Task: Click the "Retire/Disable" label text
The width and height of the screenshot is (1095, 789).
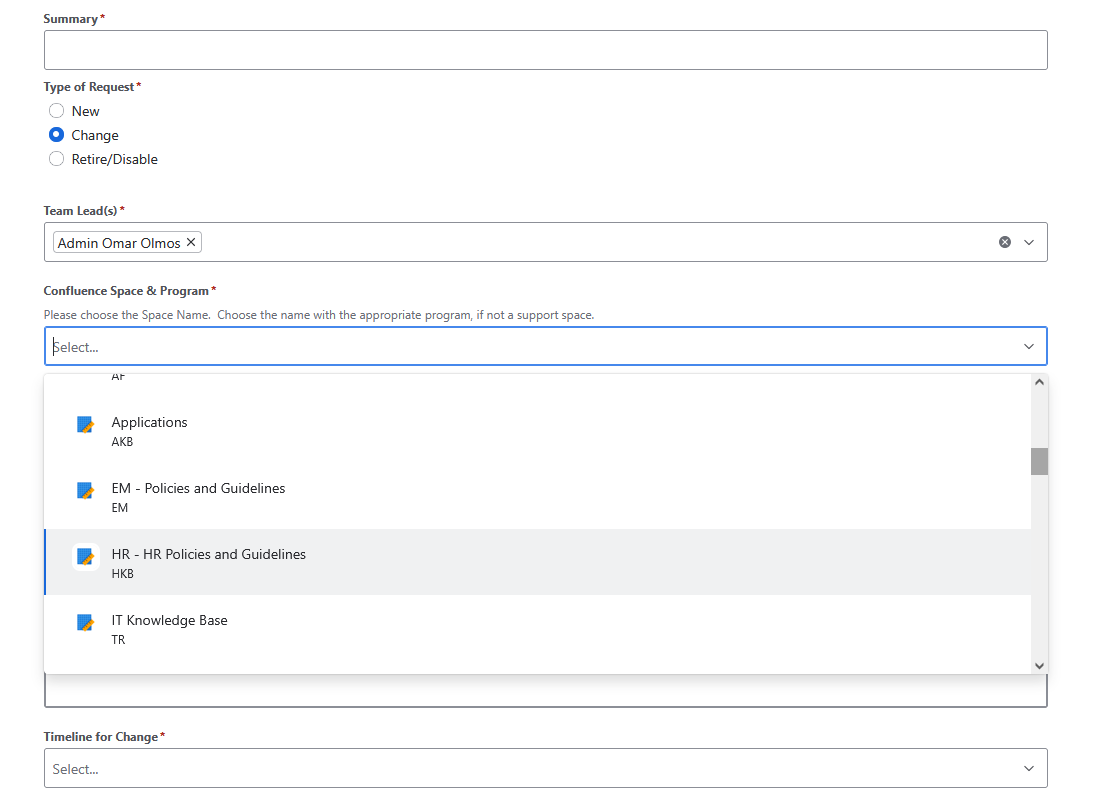Action: (115, 159)
